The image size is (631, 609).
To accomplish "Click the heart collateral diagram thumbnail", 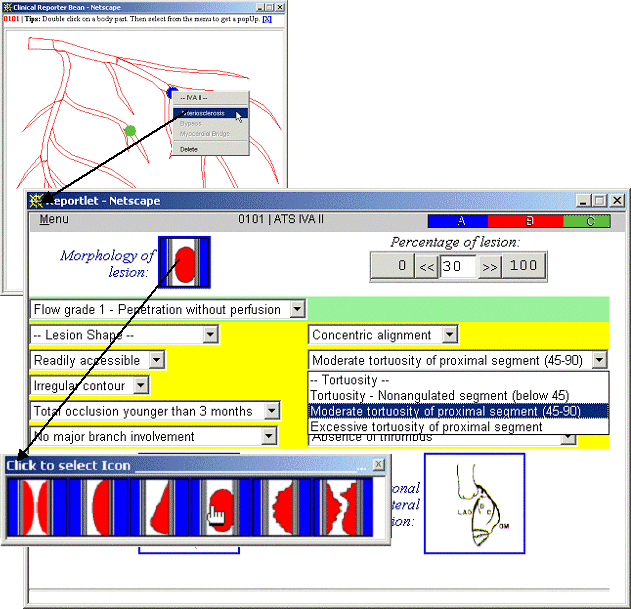I will tap(474, 503).
